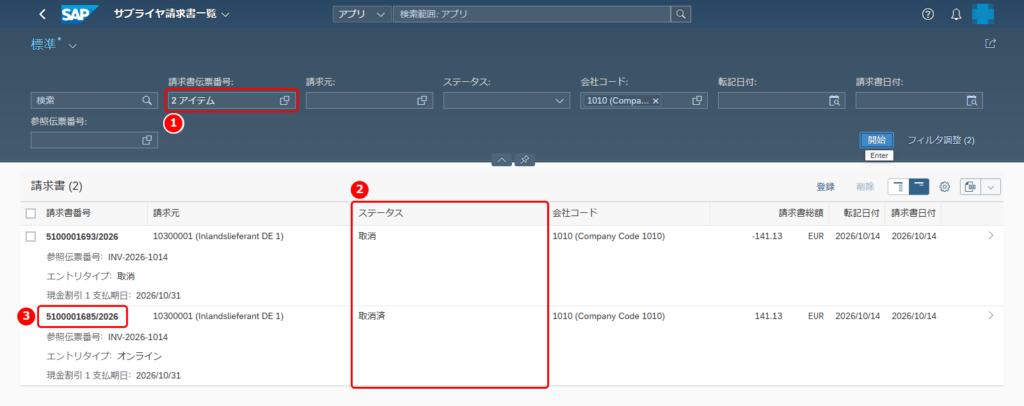Click the 登録 button

click(x=825, y=187)
